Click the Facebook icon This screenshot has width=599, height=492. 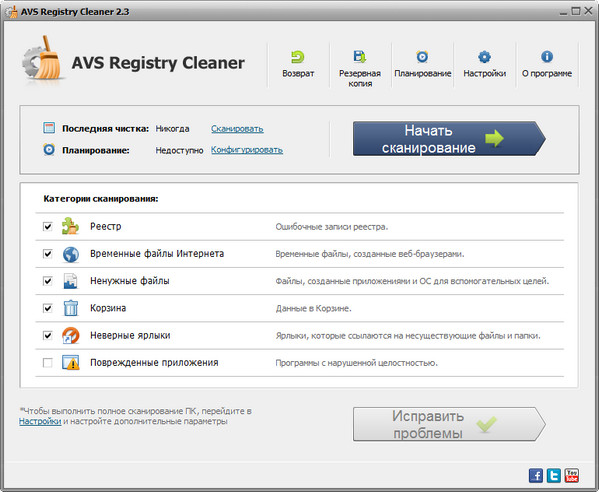536,476
